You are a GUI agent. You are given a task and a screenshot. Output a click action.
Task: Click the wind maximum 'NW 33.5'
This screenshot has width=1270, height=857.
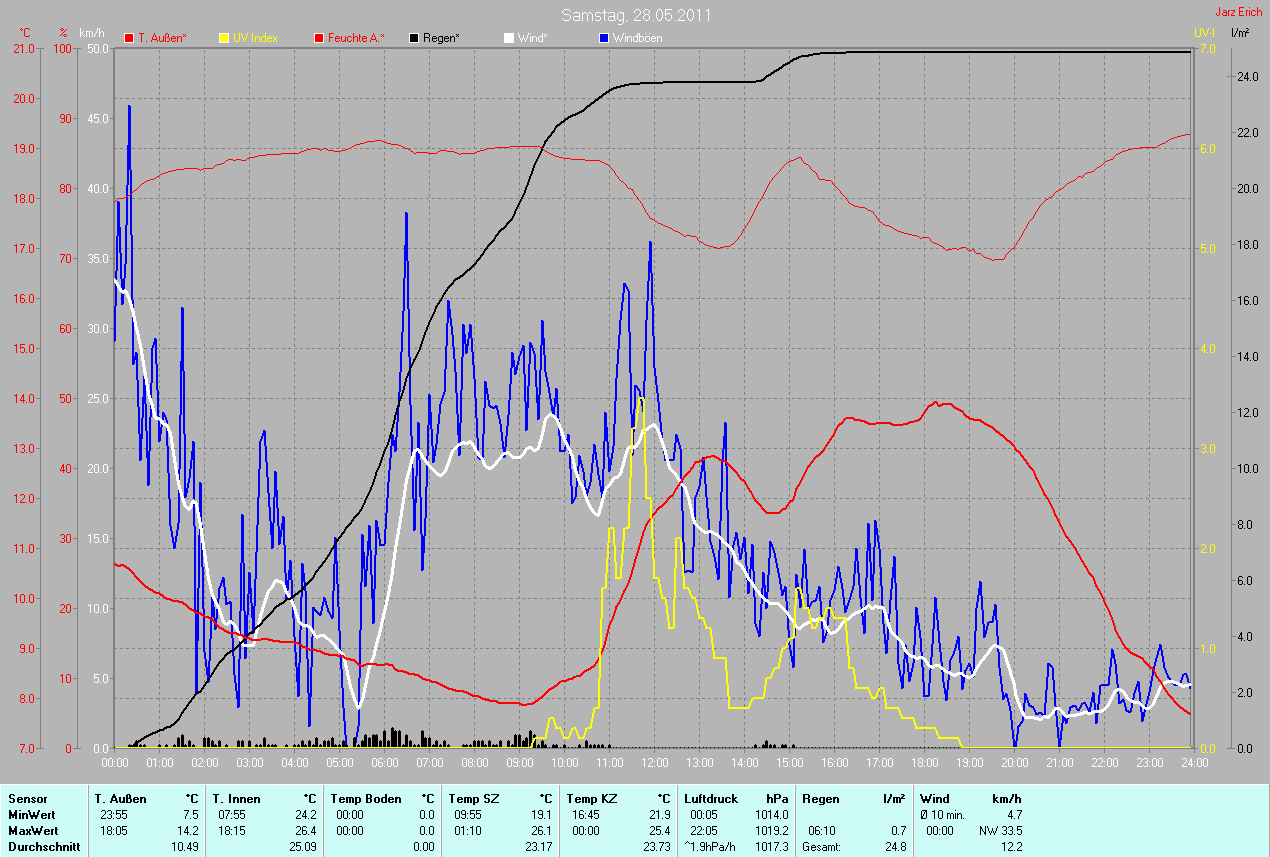click(1002, 831)
